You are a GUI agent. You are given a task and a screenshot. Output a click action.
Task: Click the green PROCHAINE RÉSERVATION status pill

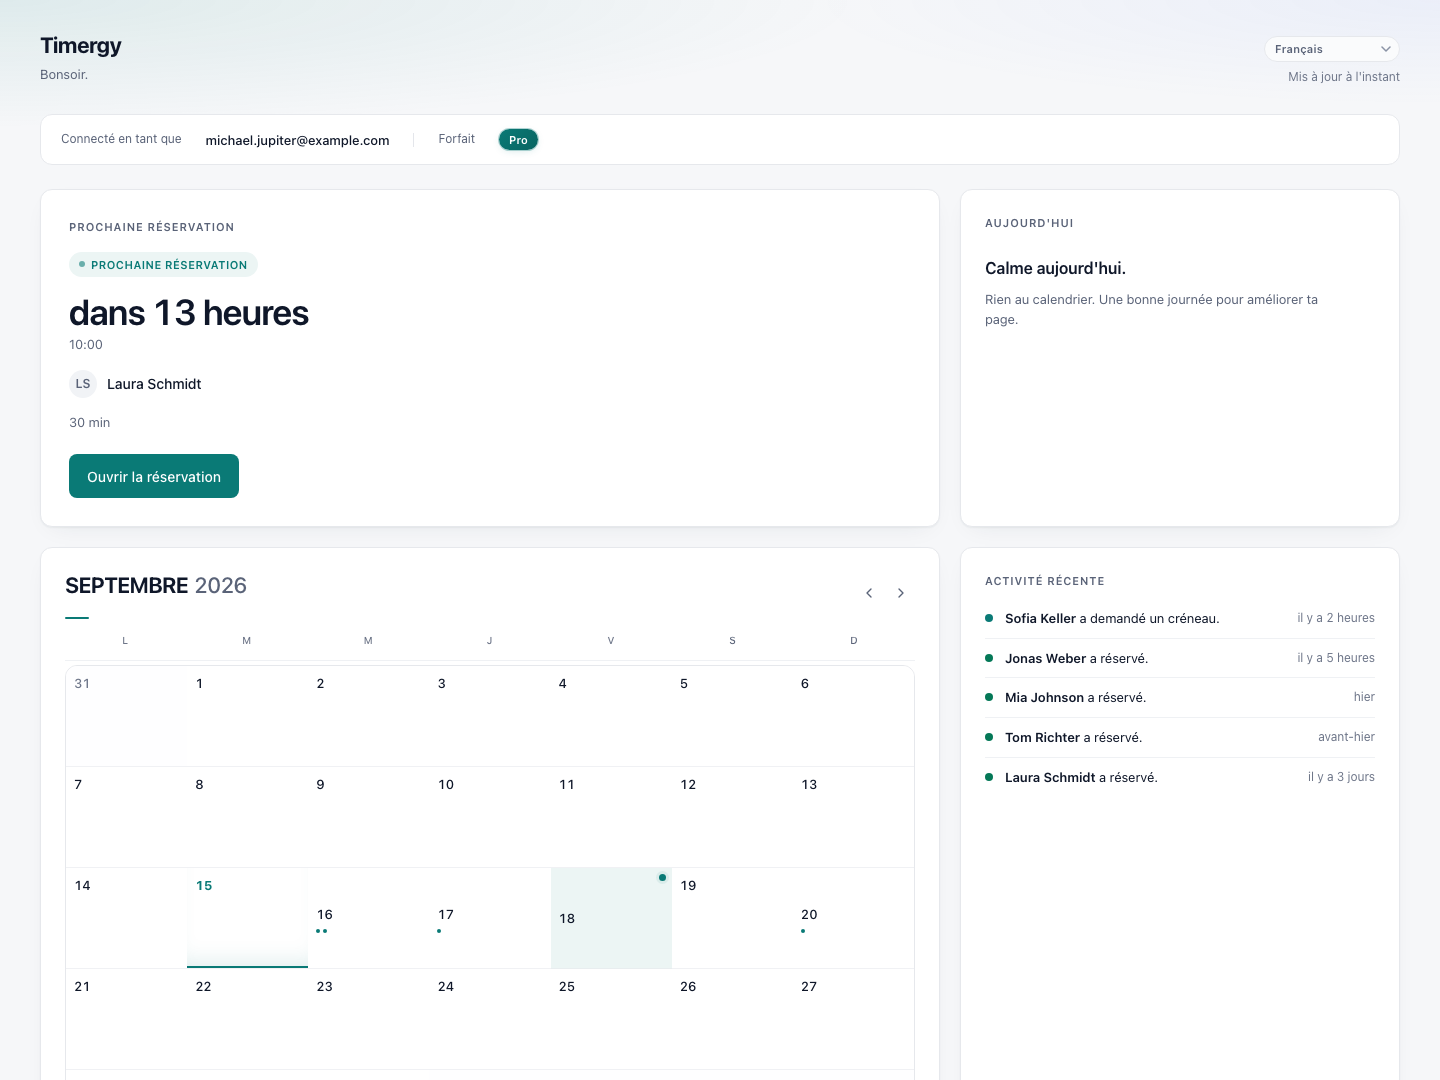click(163, 265)
